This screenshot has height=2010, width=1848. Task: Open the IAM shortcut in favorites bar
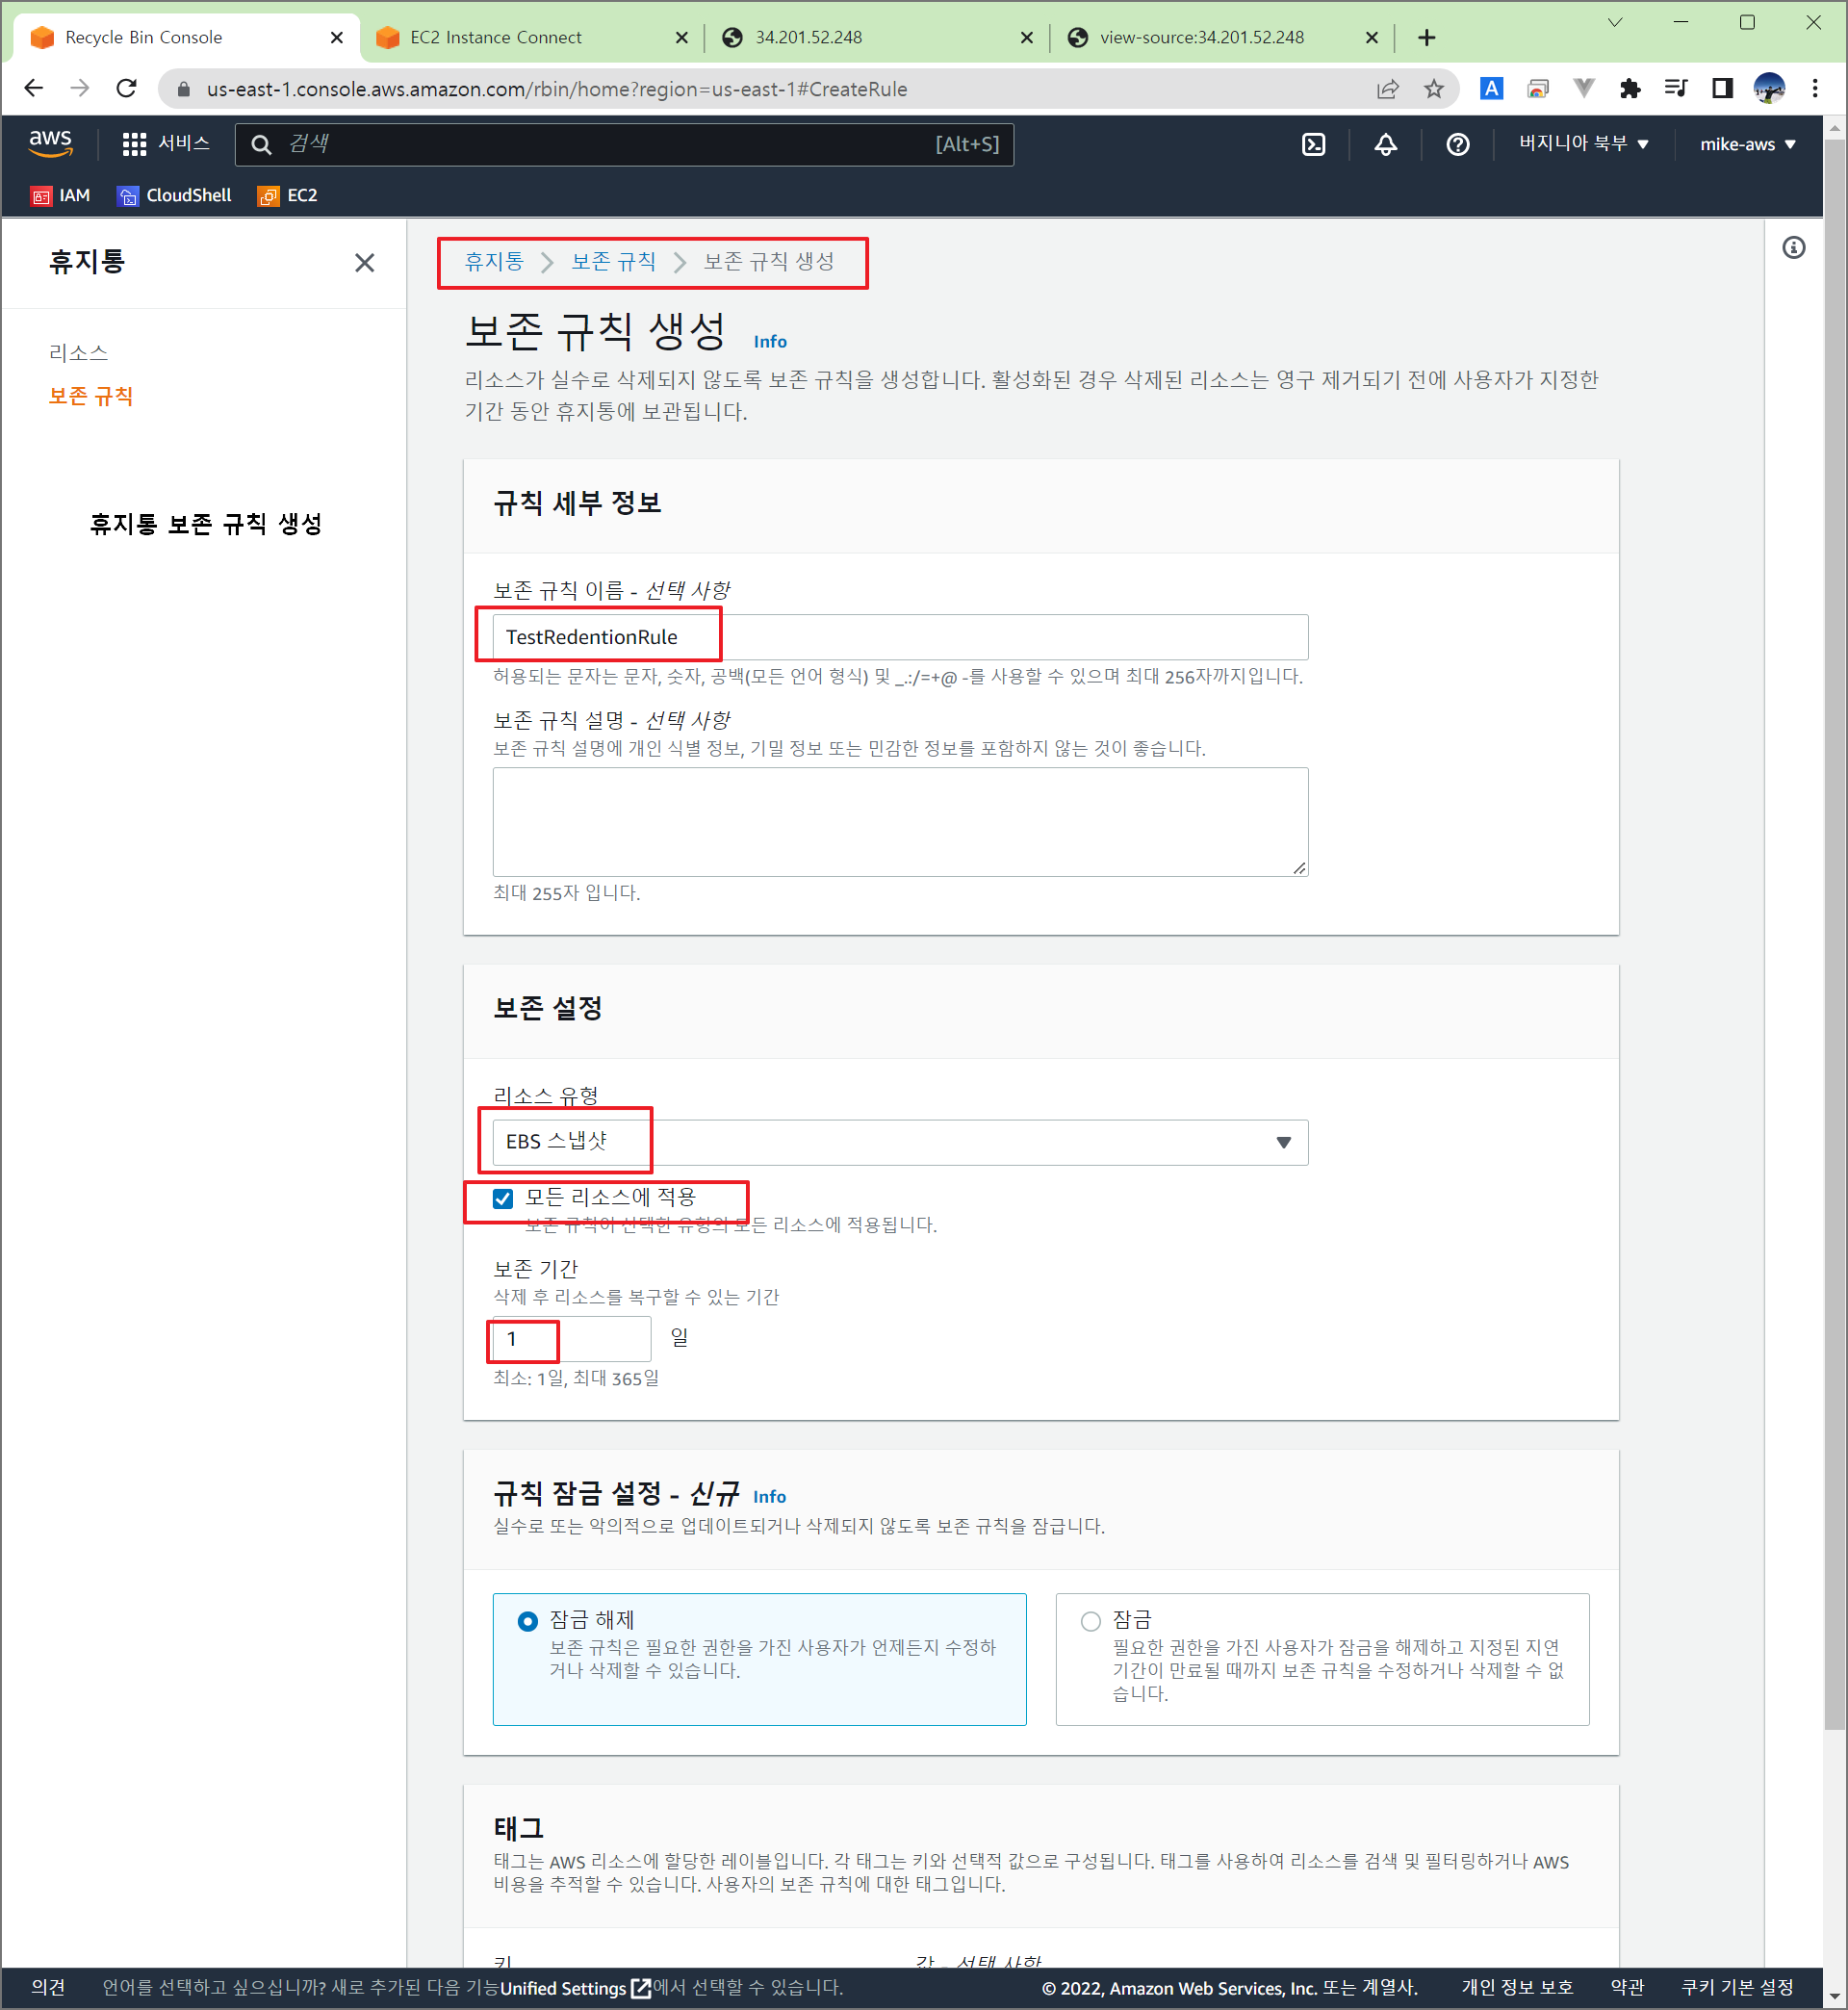[61, 195]
